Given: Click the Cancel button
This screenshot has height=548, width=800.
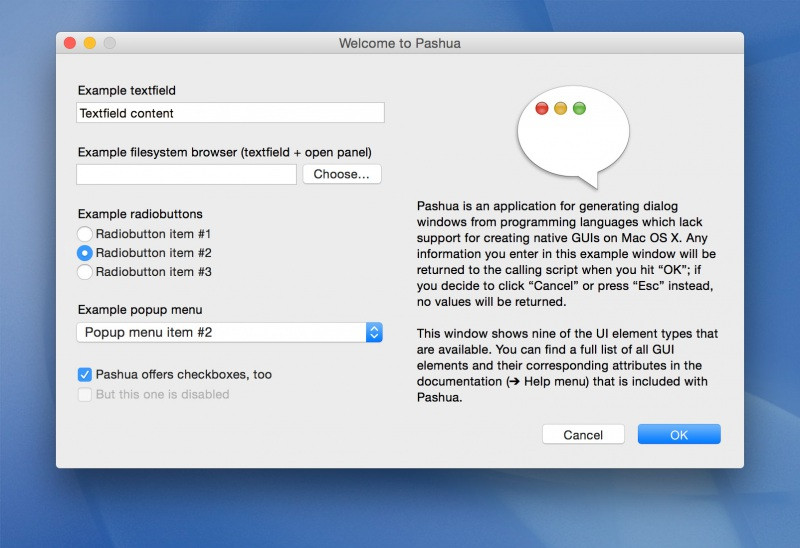Looking at the screenshot, I should pos(583,435).
